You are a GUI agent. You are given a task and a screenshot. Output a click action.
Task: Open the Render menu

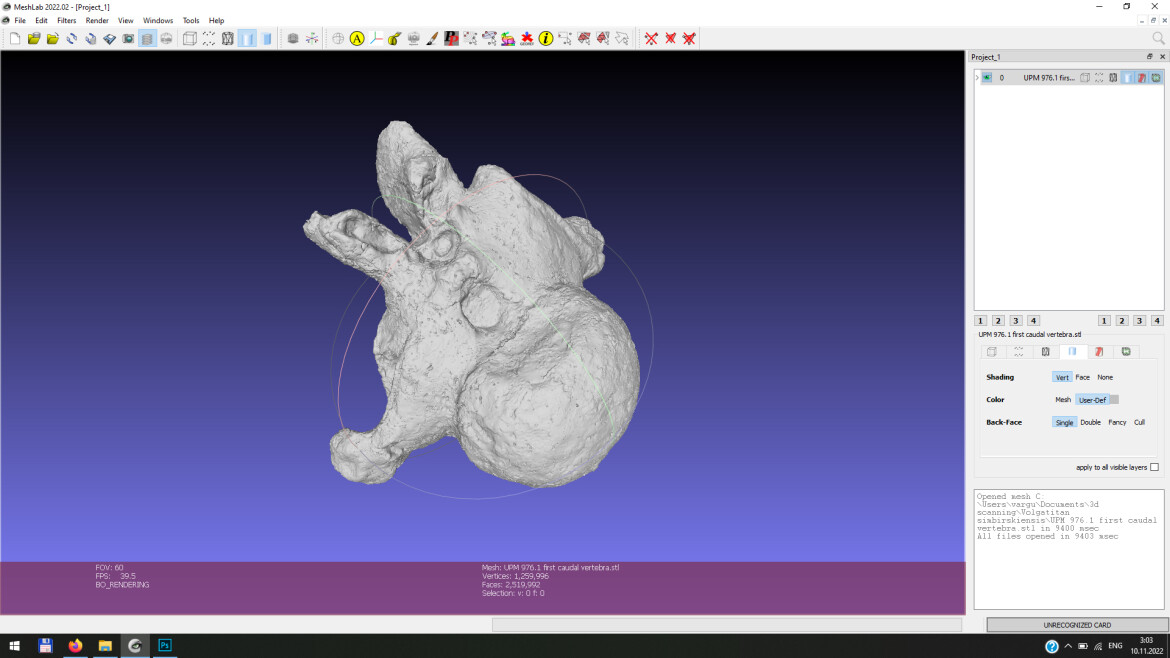coord(97,20)
